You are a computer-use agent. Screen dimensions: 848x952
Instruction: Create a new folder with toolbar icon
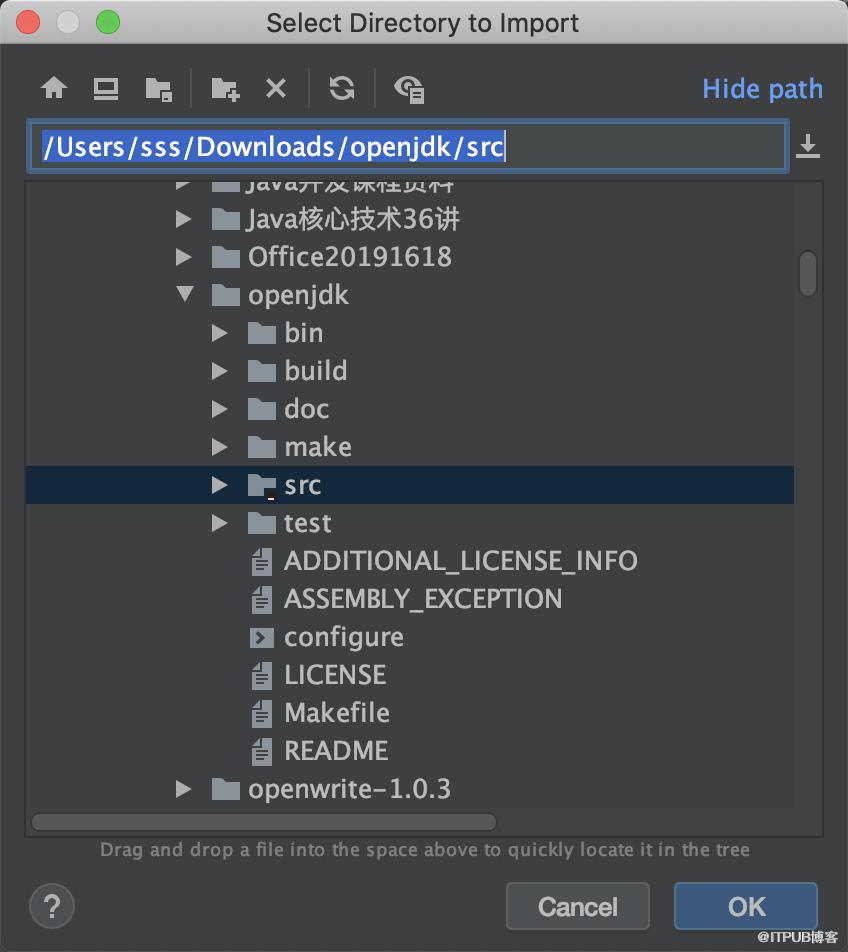[x=225, y=89]
